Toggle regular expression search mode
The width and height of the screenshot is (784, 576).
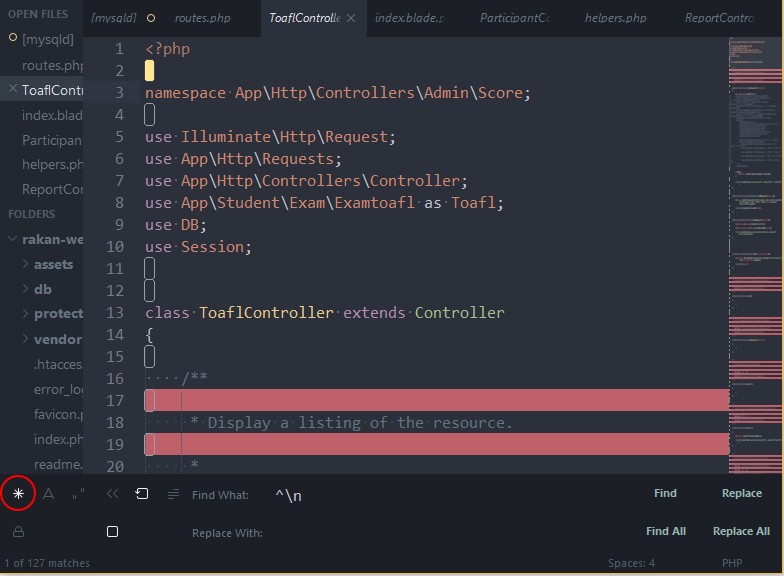18,494
